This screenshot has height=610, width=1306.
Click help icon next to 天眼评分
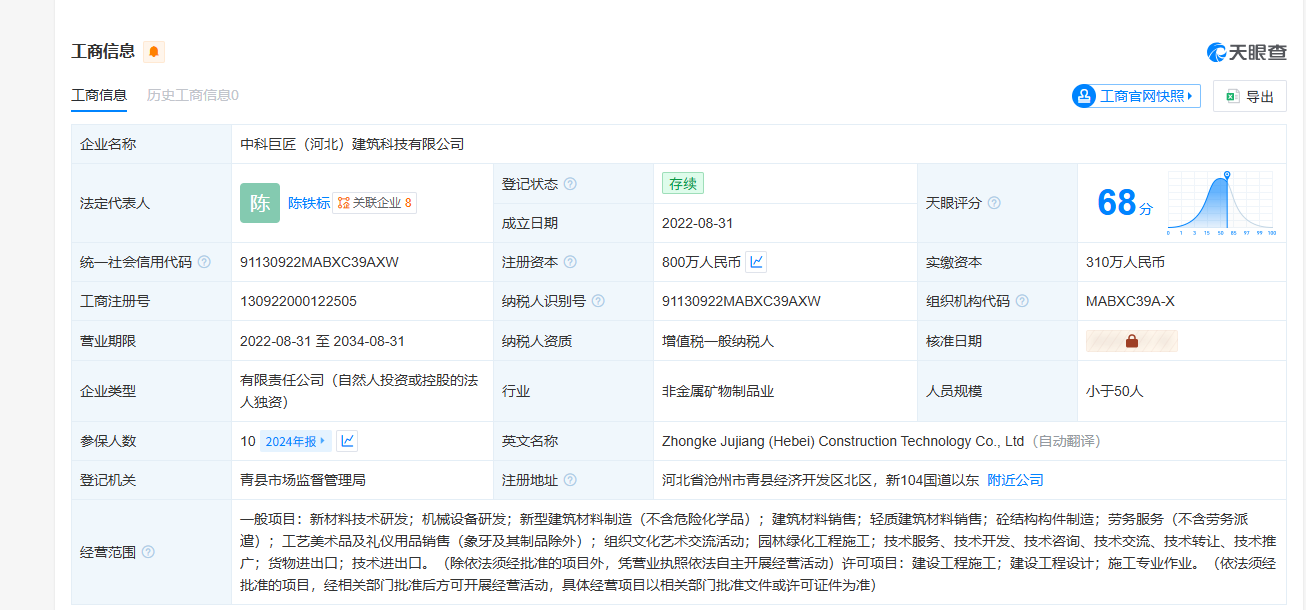pos(994,203)
